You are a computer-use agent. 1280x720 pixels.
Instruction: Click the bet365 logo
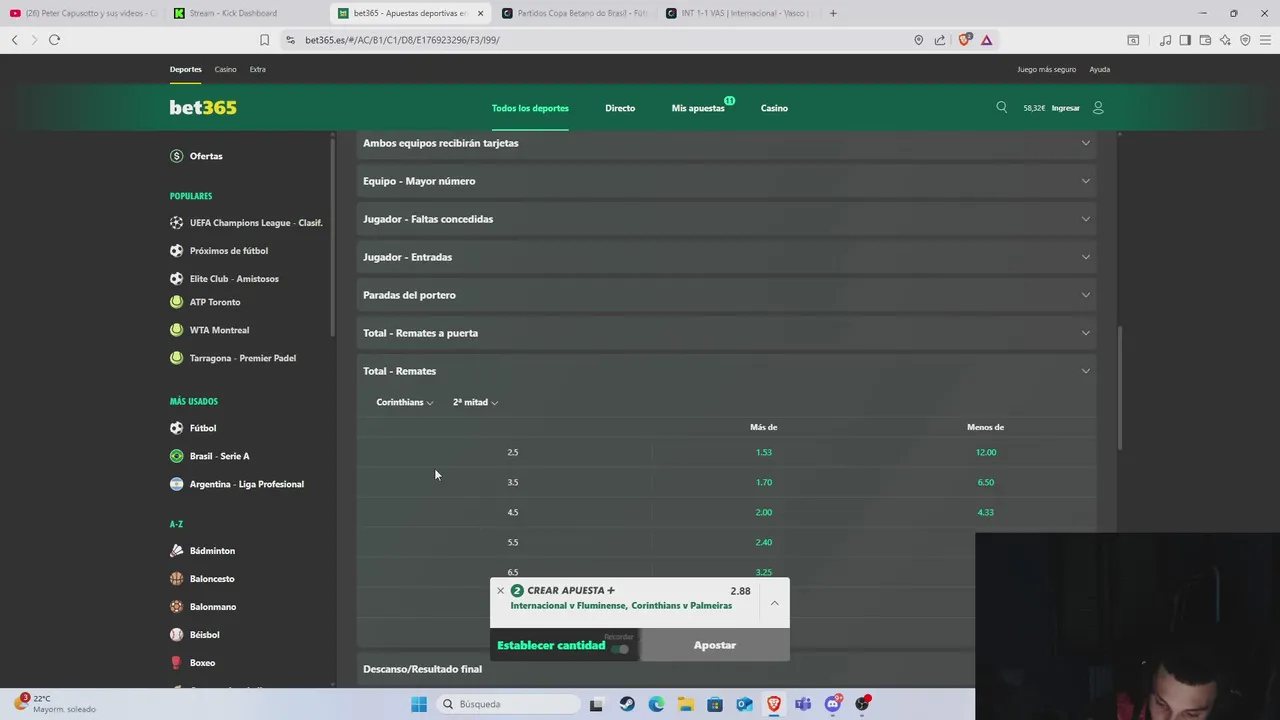[203, 107]
